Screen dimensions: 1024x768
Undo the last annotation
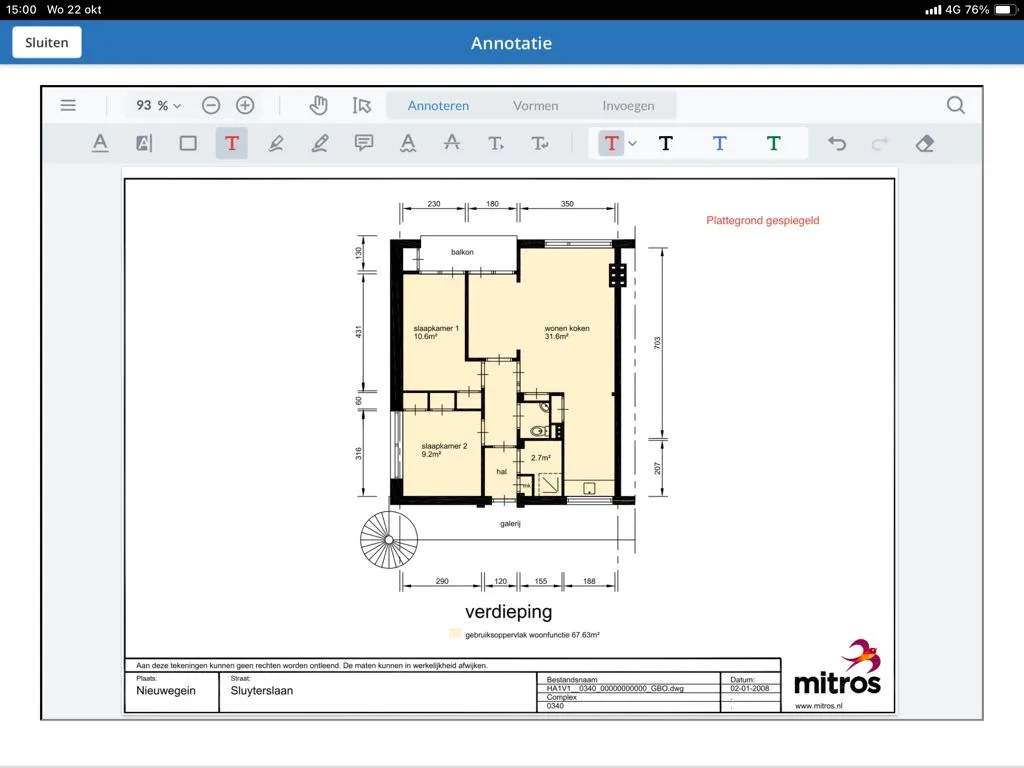[x=837, y=143]
